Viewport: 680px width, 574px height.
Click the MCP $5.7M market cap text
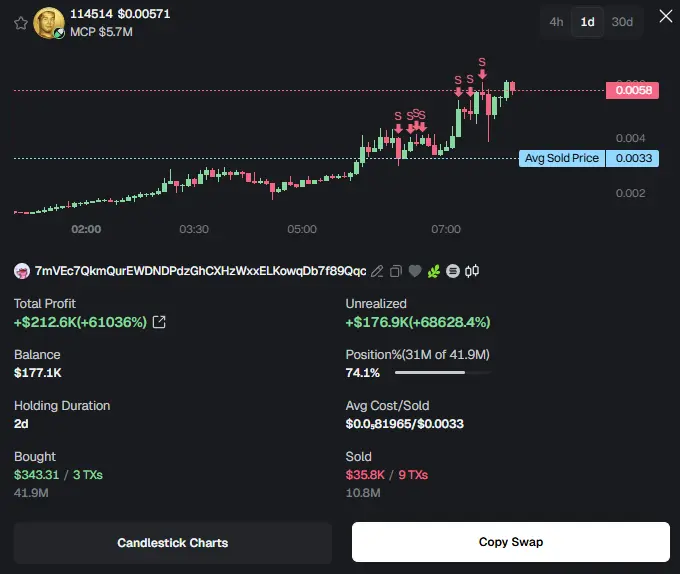[x=101, y=32]
